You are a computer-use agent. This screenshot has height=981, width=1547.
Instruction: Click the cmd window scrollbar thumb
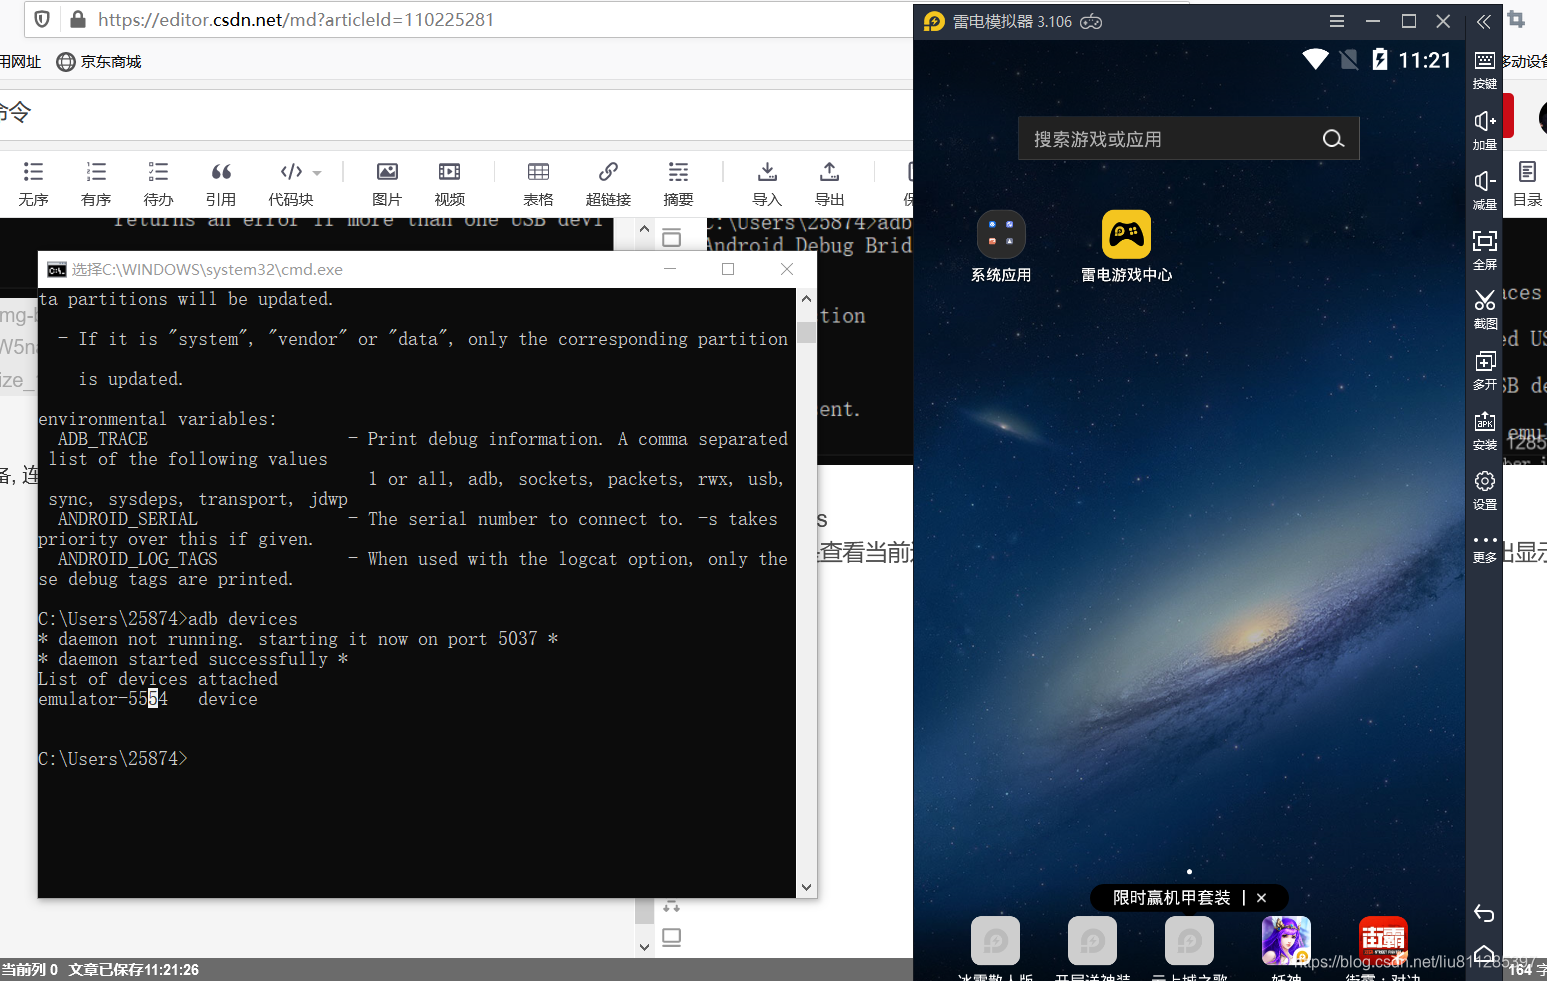point(806,332)
